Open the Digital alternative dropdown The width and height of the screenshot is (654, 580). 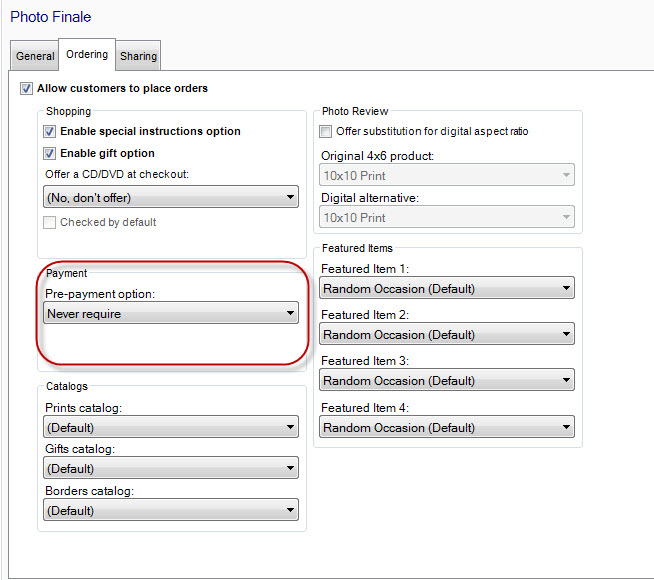click(447, 217)
